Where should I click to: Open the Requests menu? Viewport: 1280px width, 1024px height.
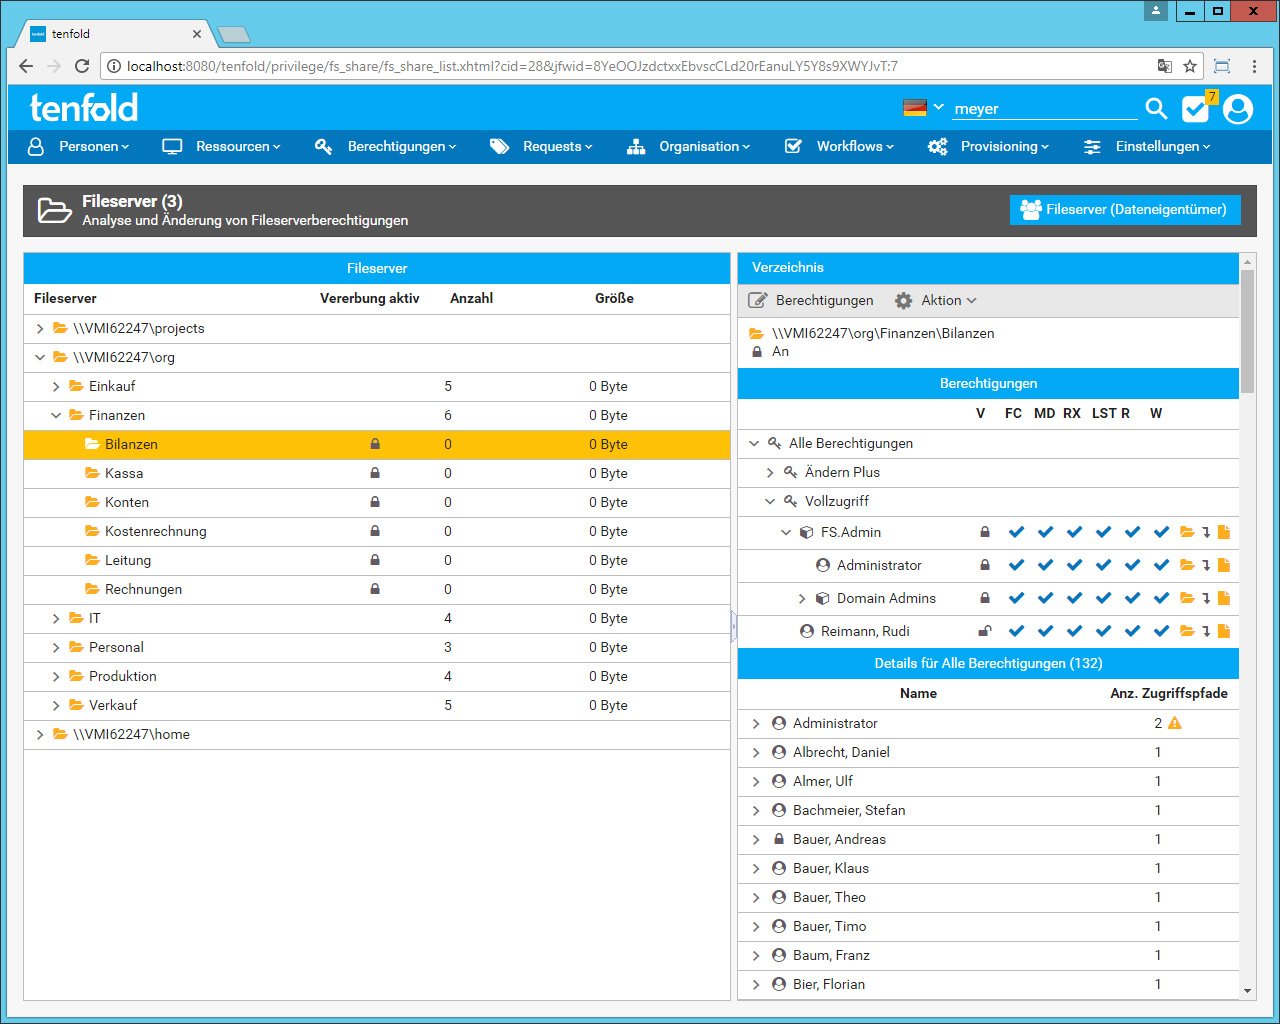pos(541,146)
